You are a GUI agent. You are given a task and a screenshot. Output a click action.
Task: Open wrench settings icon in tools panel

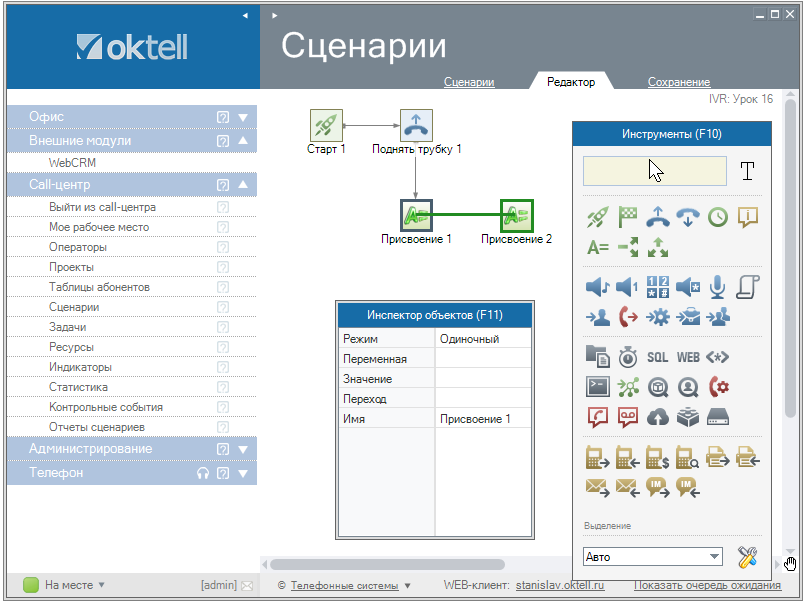click(x=747, y=557)
